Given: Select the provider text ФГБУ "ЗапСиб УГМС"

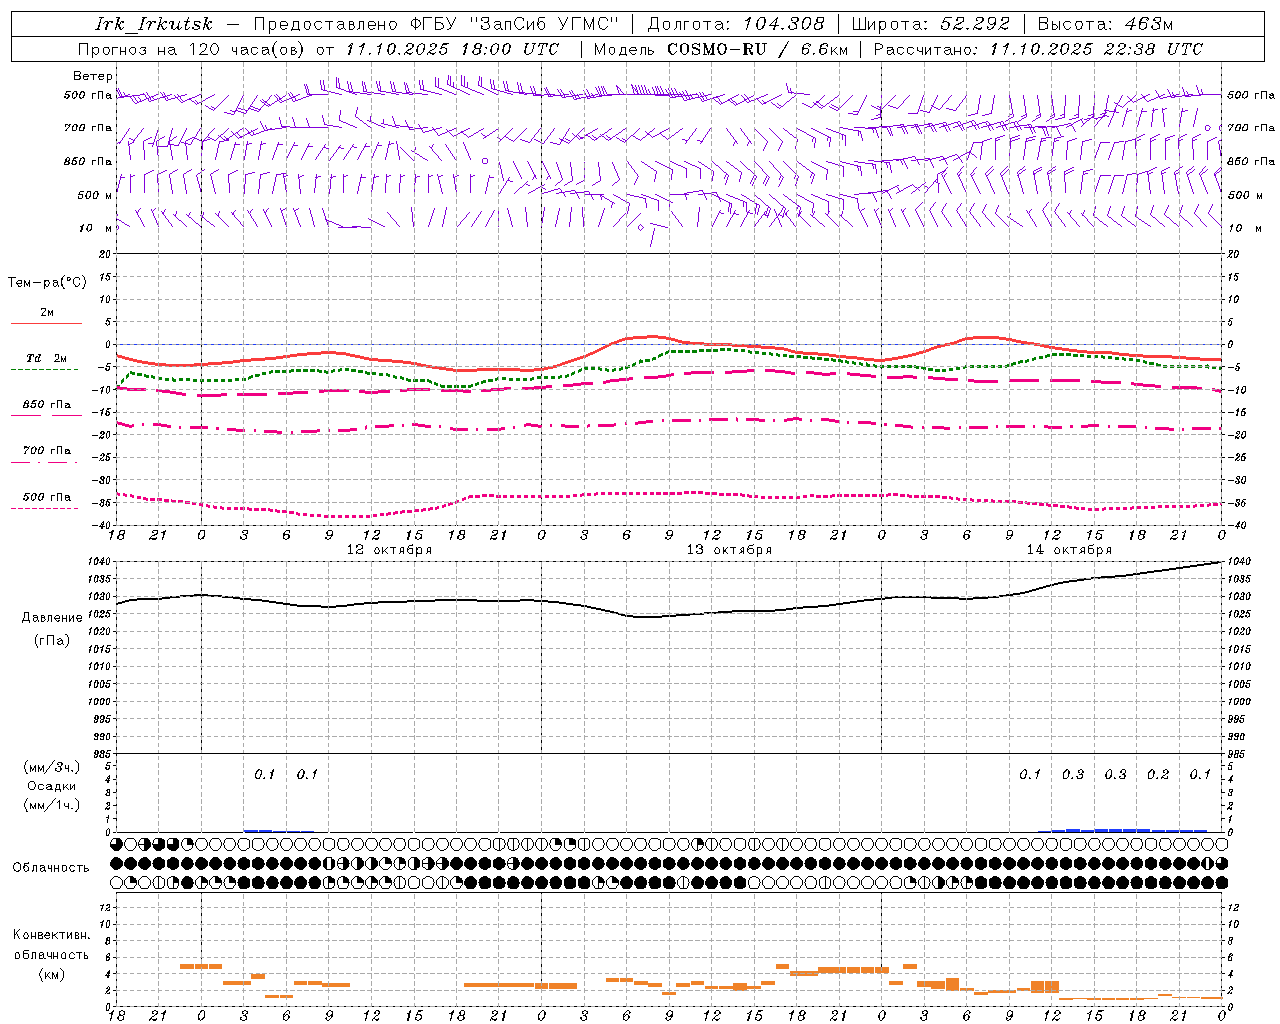Looking at the screenshot, I should pyautogui.click(x=516, y=24).
